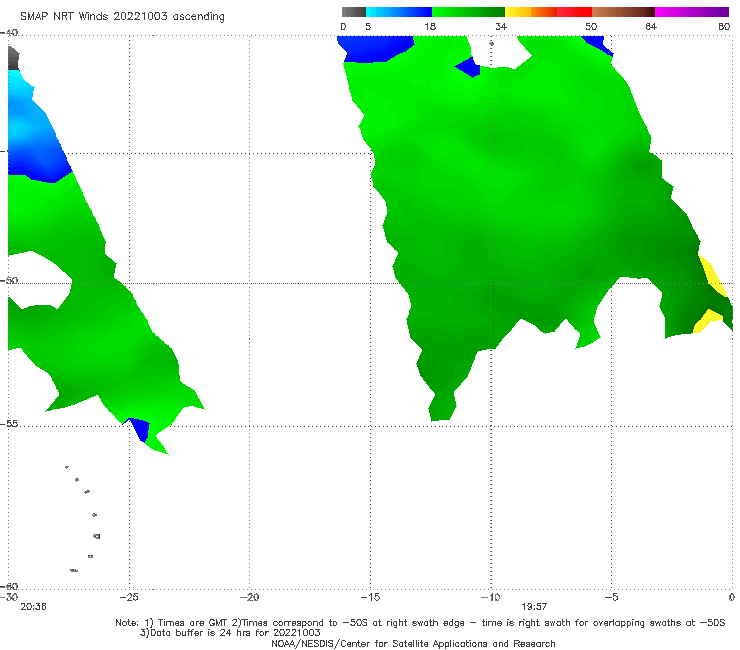Viewport: 740px width, 650px height.
Task: Click the color bar label '5'
Action: 368,26
